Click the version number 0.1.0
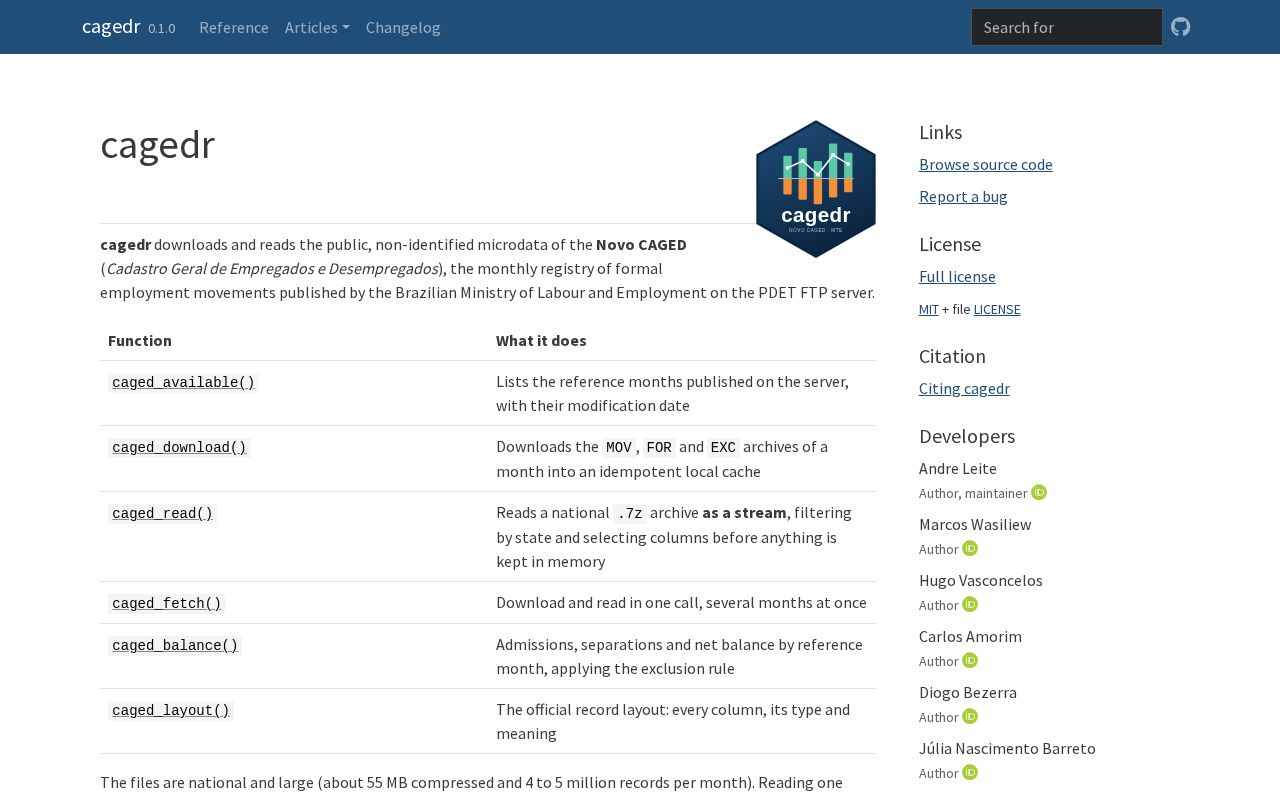 point(162,28)
